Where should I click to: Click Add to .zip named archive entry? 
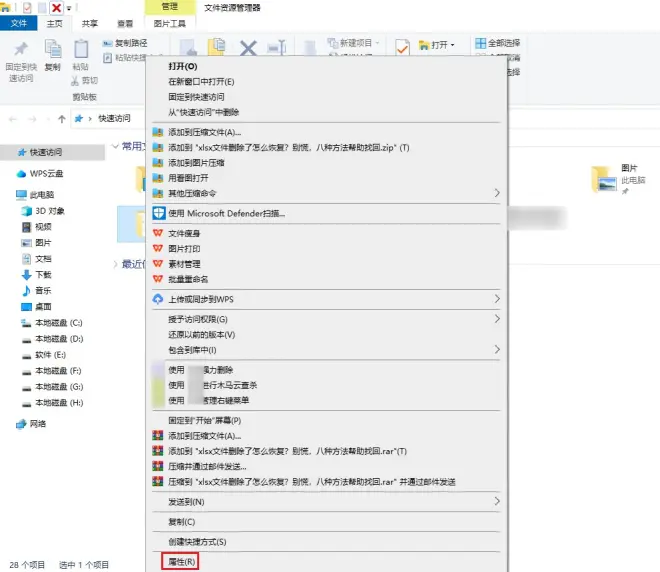click(289, 147)
